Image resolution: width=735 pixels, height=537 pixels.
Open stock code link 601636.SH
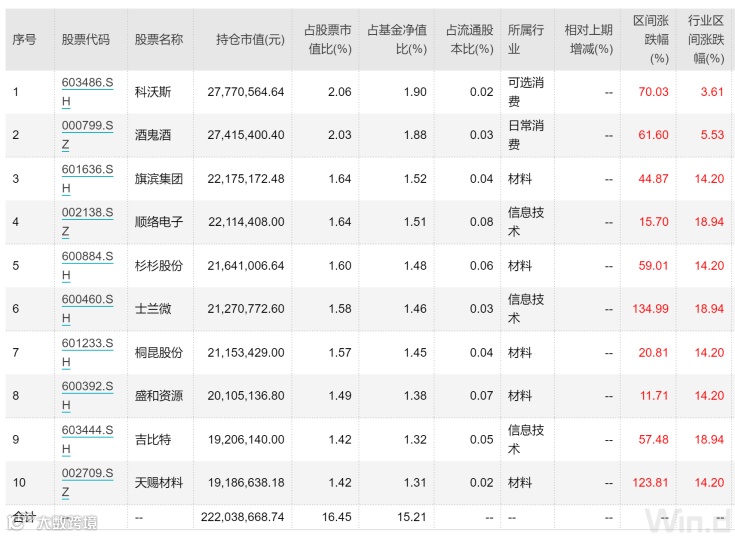(87, 179)
